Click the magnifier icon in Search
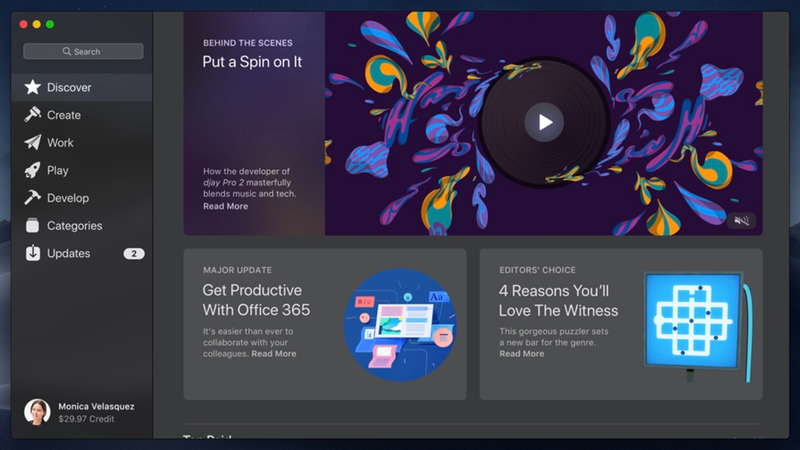Viewport: 800px width, 450px height. point(67,51)
